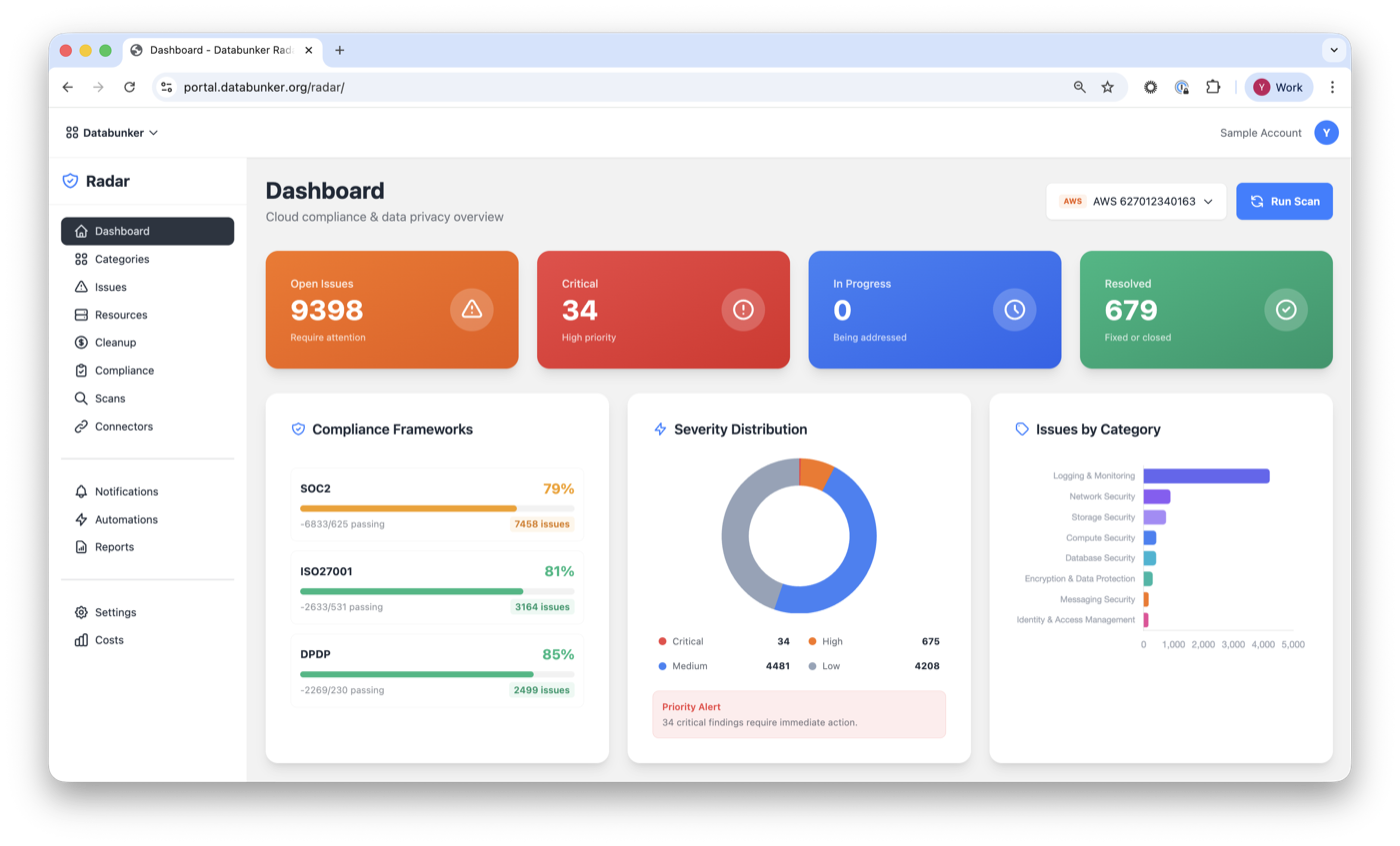Open the Work profile in Chrome
Image resolution: width=1400 pixels, height=846 pixels.
[x=1279, y=87]
